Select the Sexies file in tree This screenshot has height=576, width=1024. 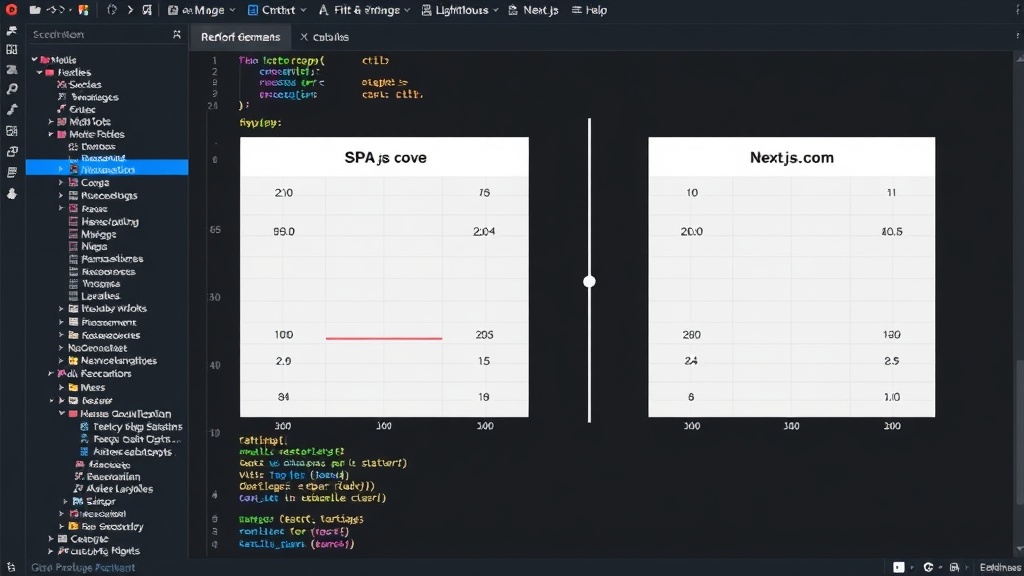(x=79, y=85)
